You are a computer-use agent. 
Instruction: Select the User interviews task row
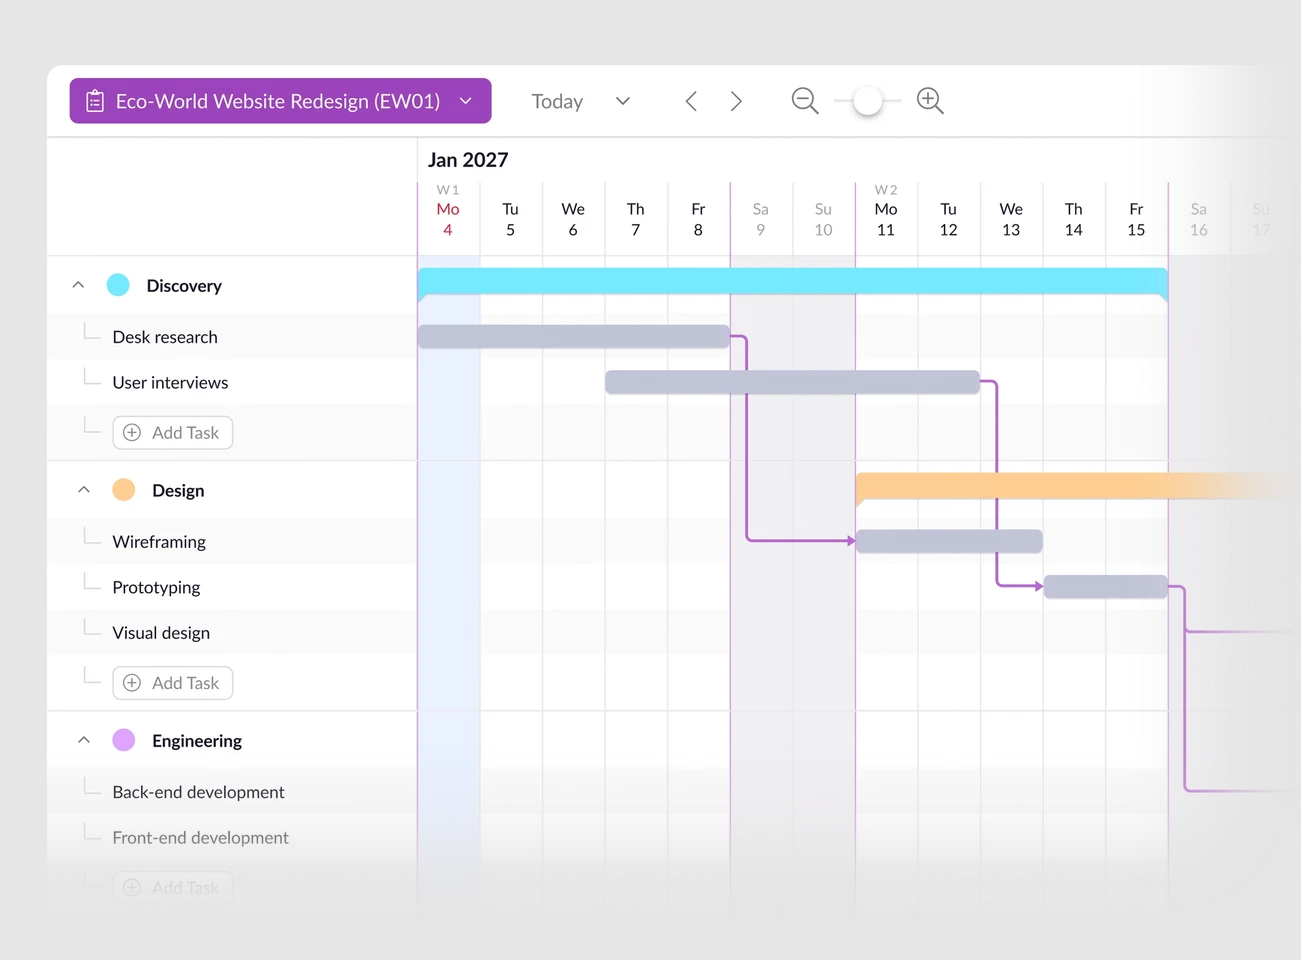click(x=232, y=382)
